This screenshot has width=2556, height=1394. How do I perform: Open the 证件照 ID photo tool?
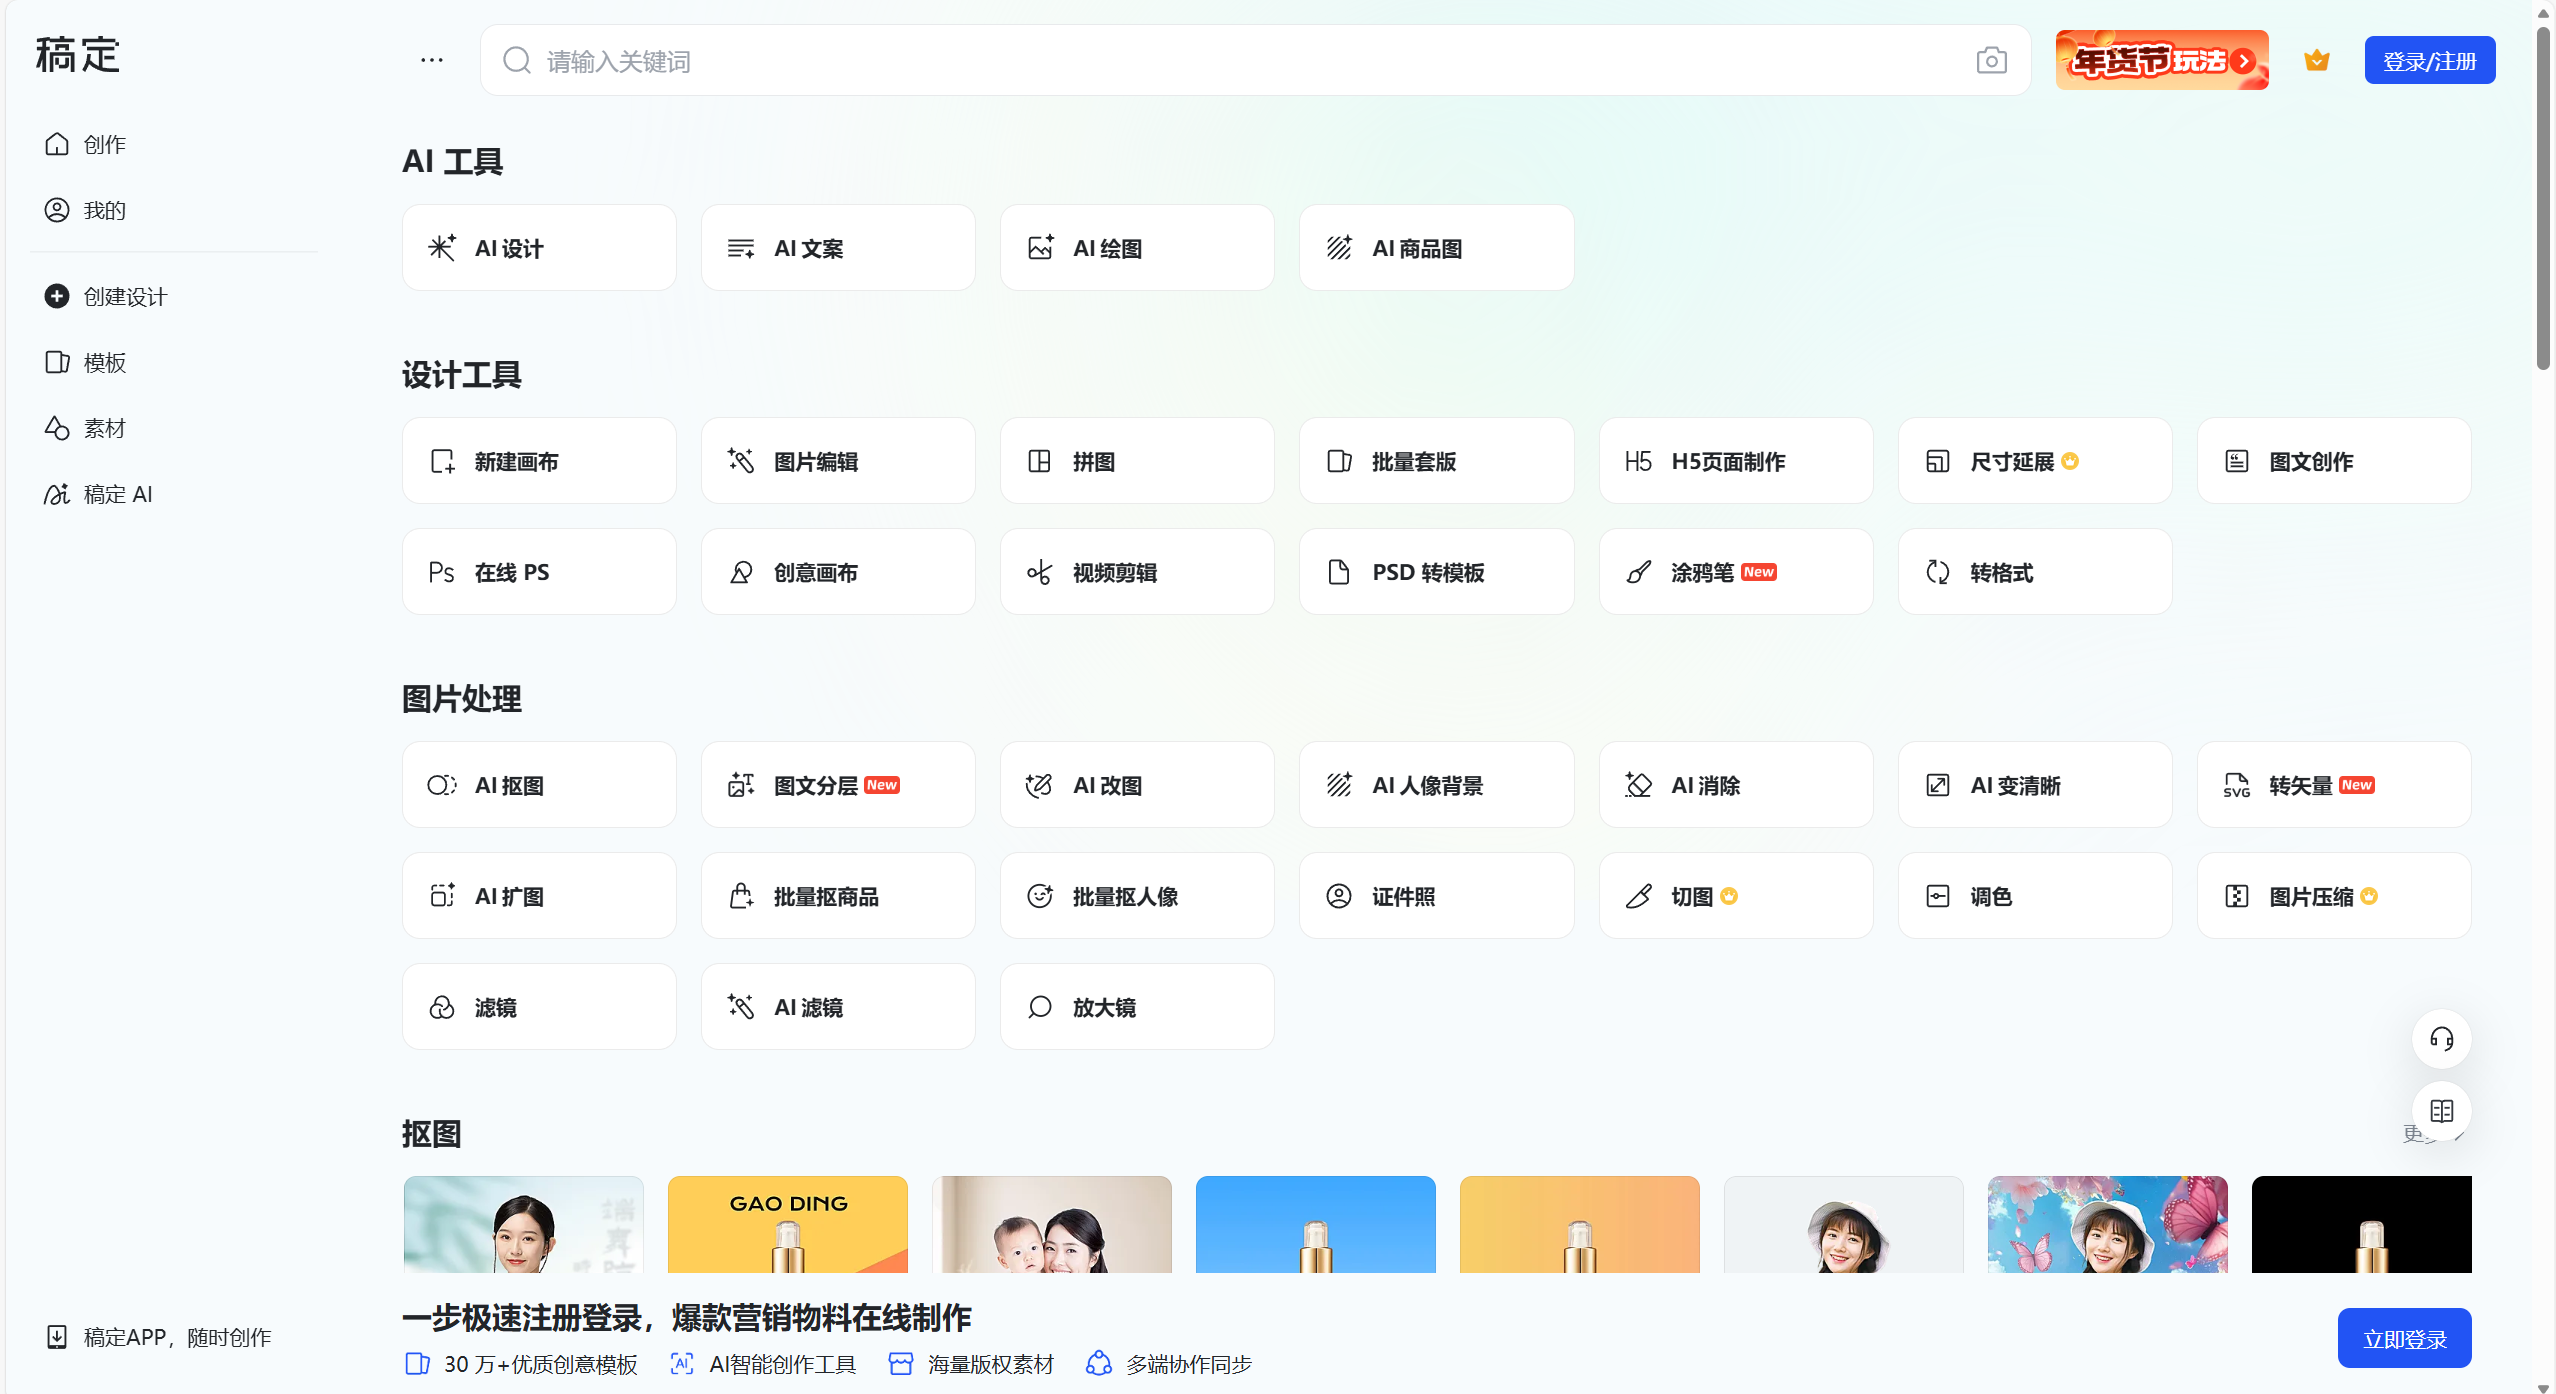coord(1436,896)
